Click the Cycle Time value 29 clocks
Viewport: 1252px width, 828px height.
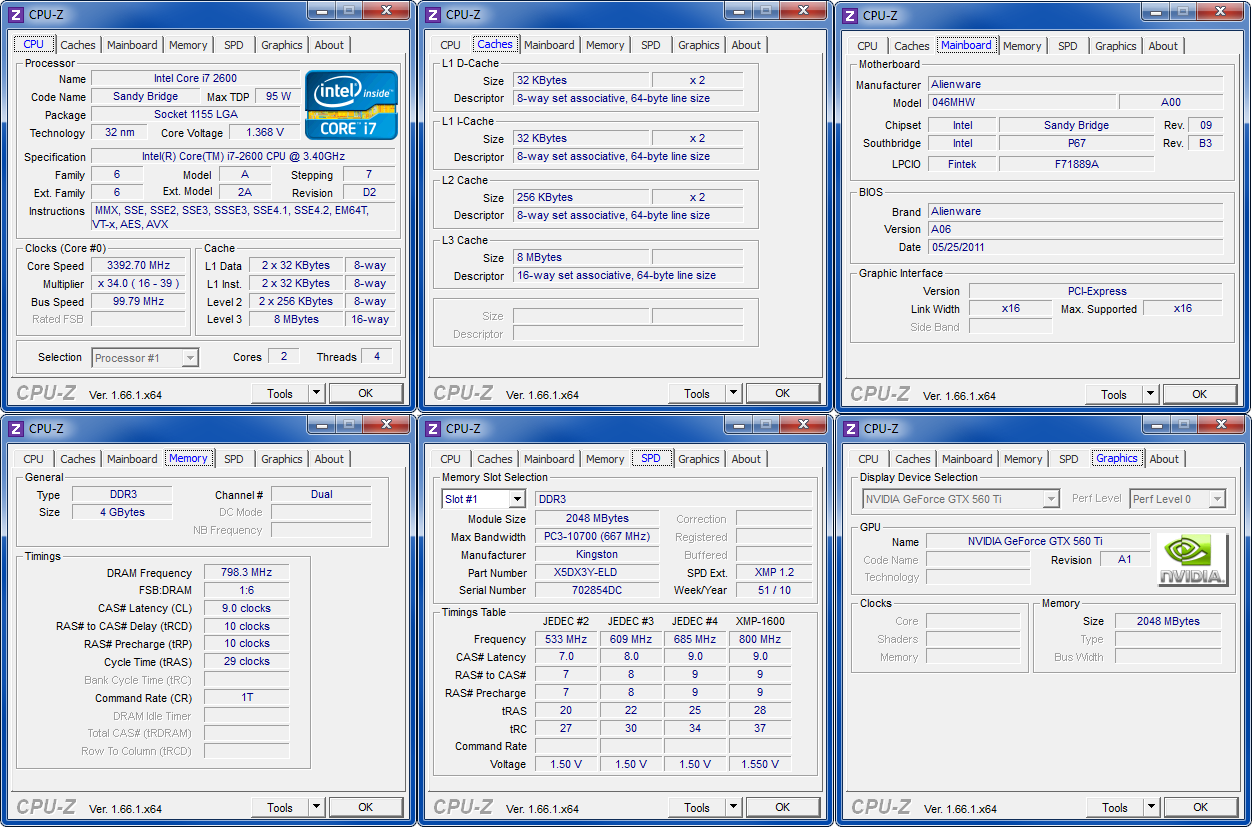click(246, 661)
